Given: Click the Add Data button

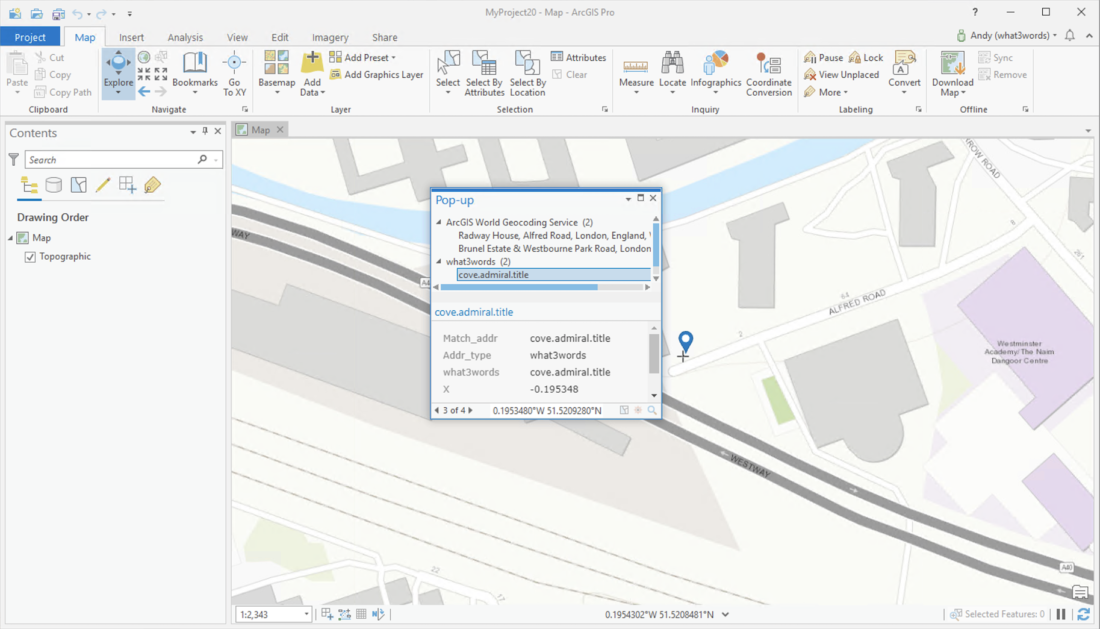Looking at the screenshot, I should [312, 73].
